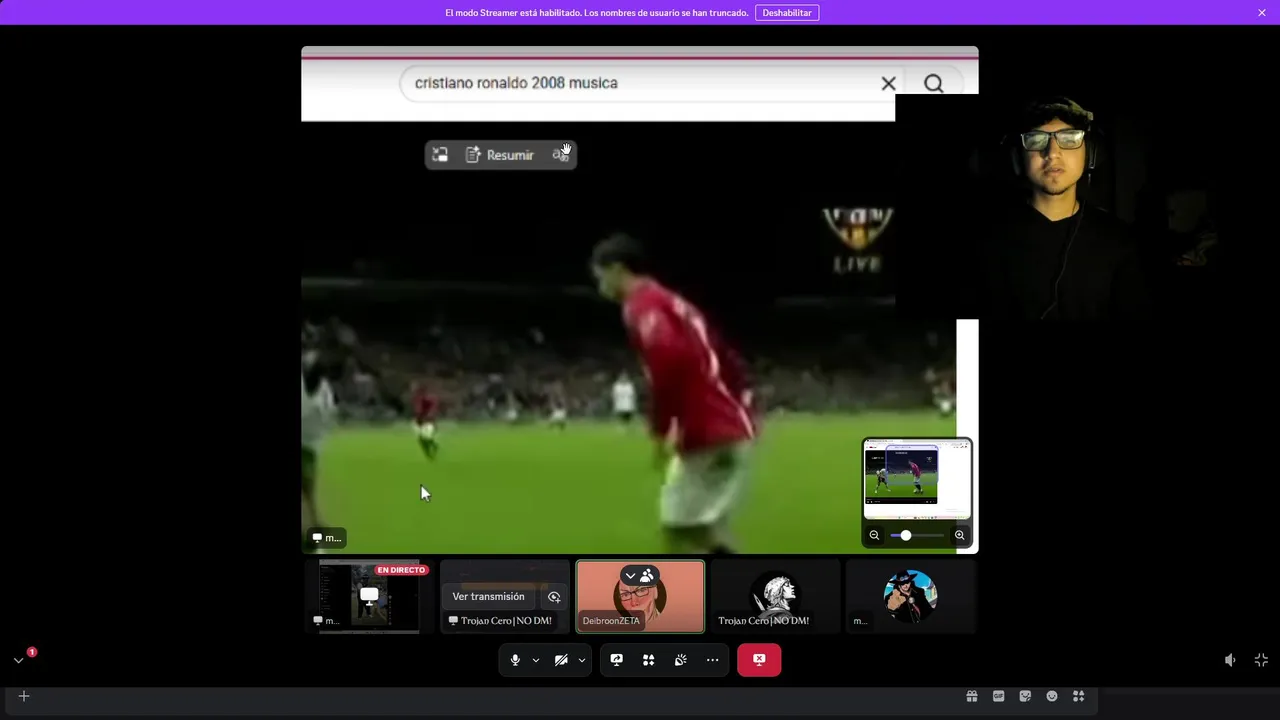The width and height of the screenshot is (1280, 720).
Task: Adjust the stream zoom slider handle
Action: click(906, 535)
